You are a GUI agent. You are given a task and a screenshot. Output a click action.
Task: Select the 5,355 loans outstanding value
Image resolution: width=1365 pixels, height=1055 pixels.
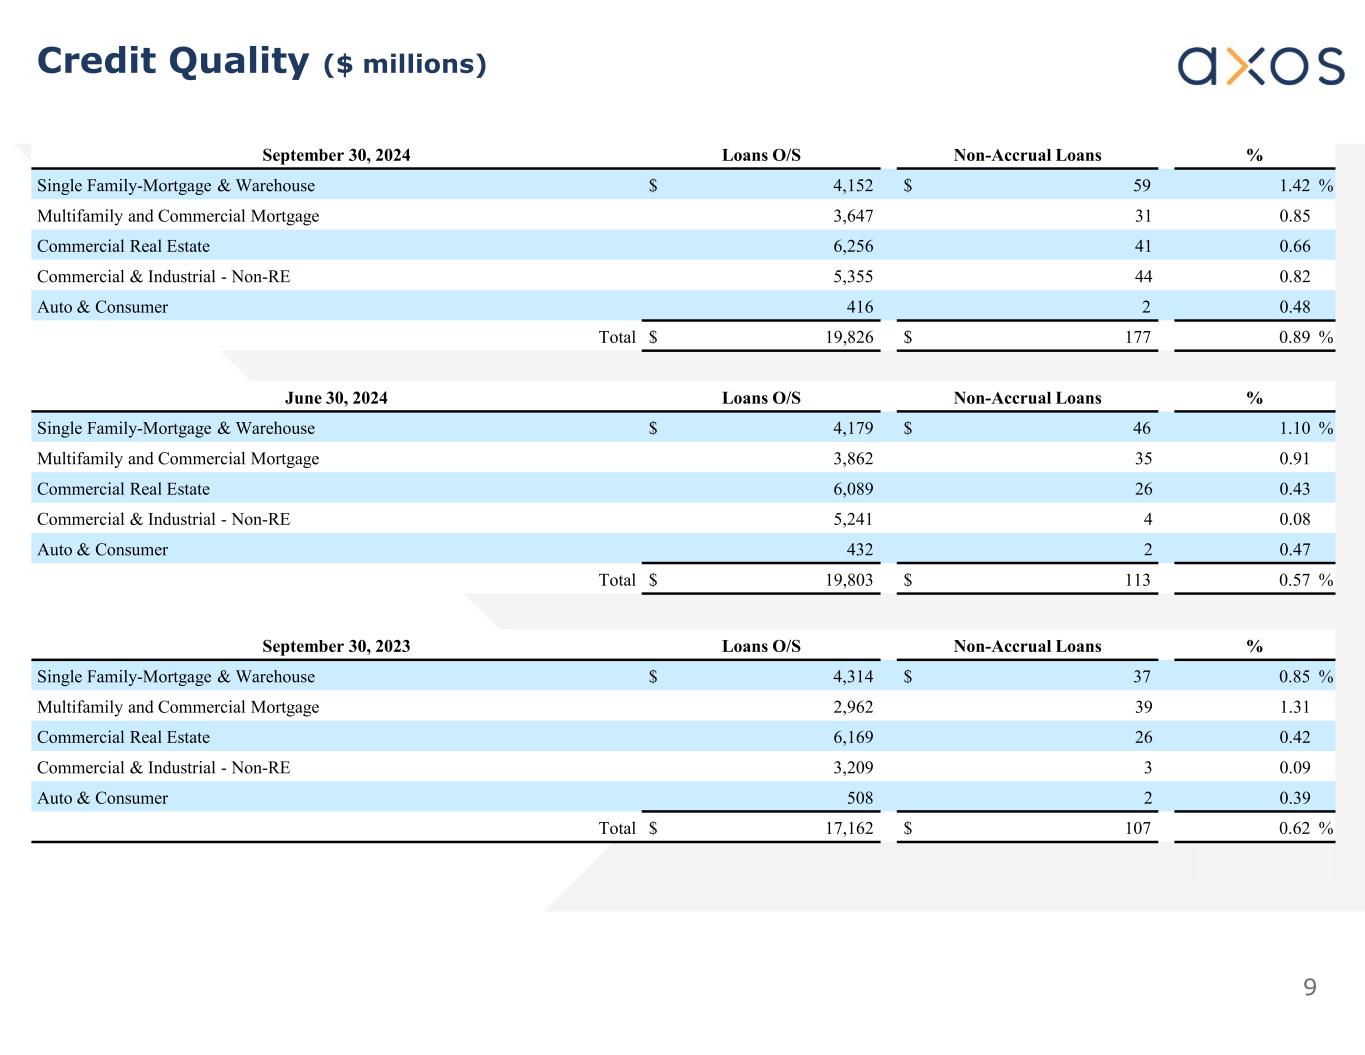pos(853,277)
